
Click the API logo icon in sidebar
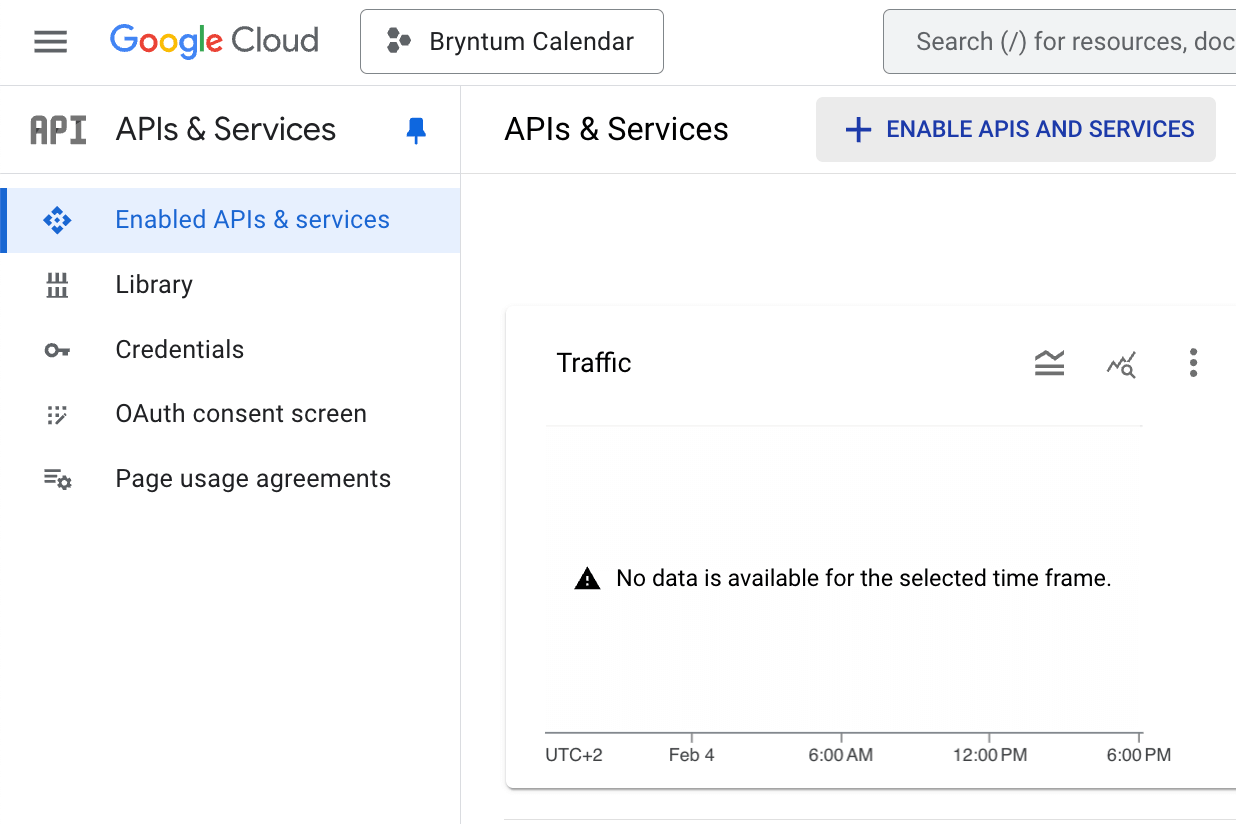click(x=58, y=130)
